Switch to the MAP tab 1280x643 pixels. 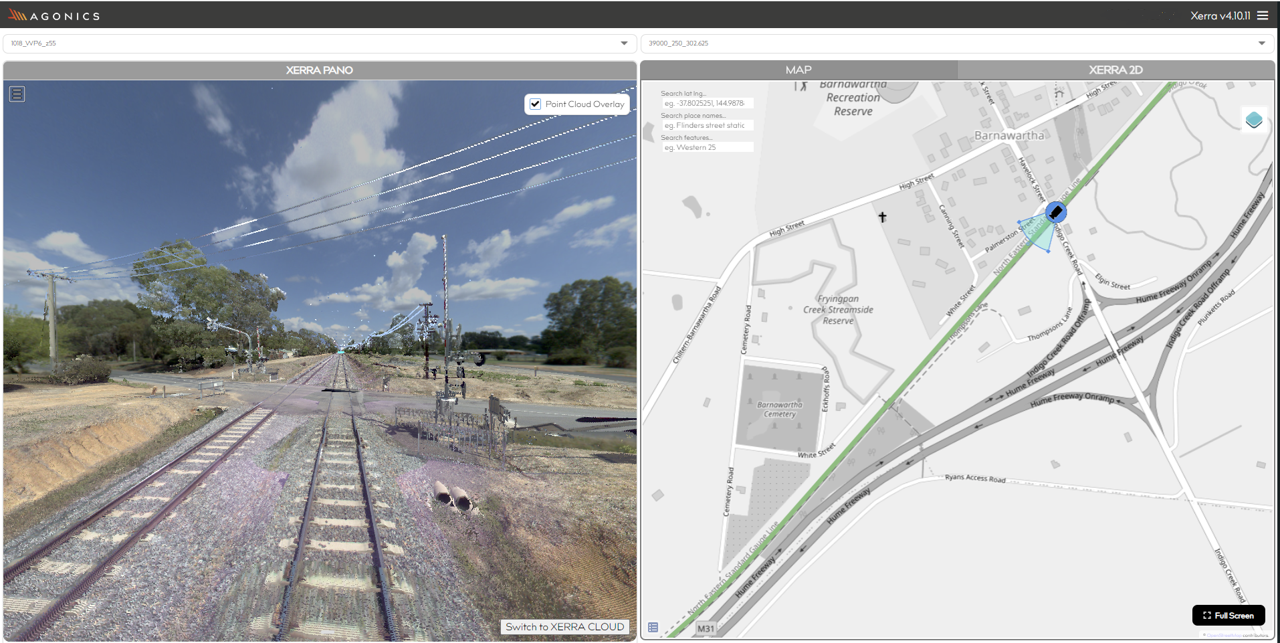tap(798, 70)
